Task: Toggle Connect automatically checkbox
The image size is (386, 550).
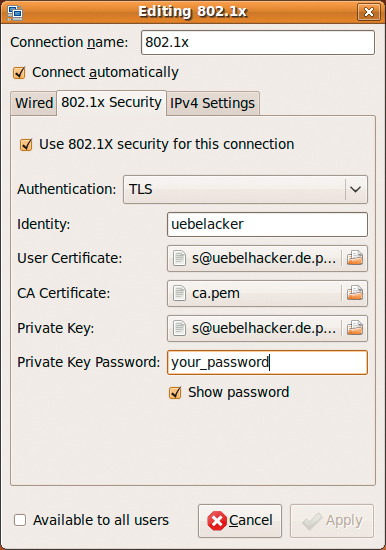Action: tap(19, 73)
